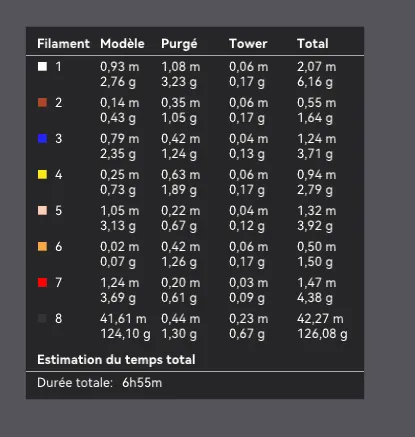The height and width of the screenshot is (437, 415).
Task: Click the total weight 1,50 g
Action: coord(315,262)
